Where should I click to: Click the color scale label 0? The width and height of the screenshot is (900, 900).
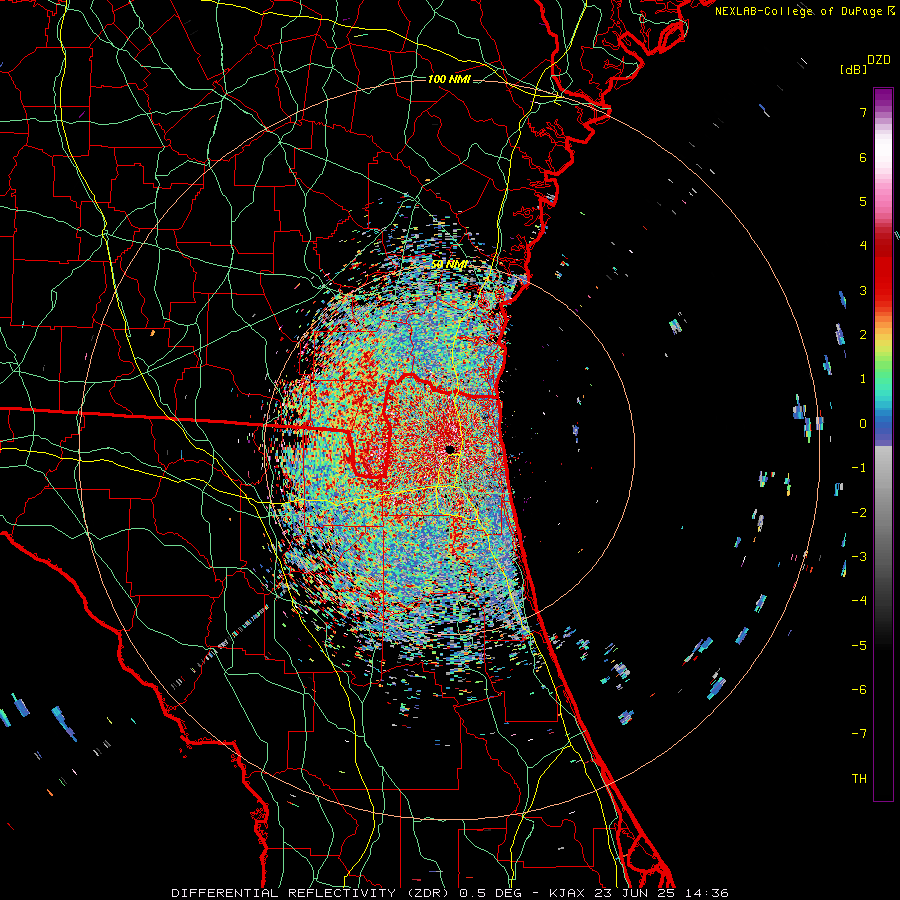(x=863, y=424)
